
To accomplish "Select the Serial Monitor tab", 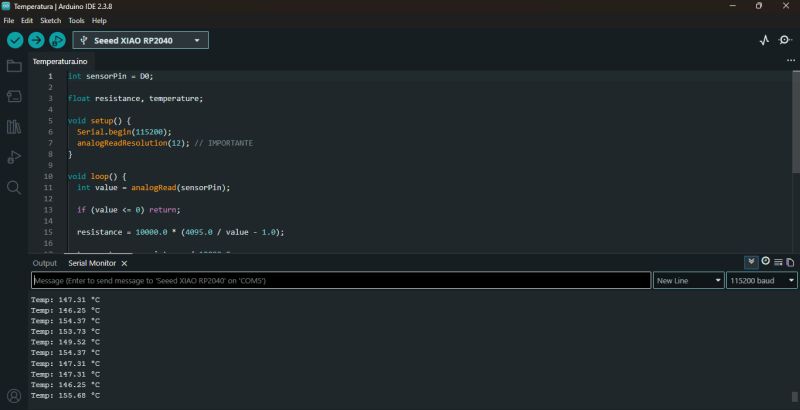I will pyautogui.click(x=92, y=263).
